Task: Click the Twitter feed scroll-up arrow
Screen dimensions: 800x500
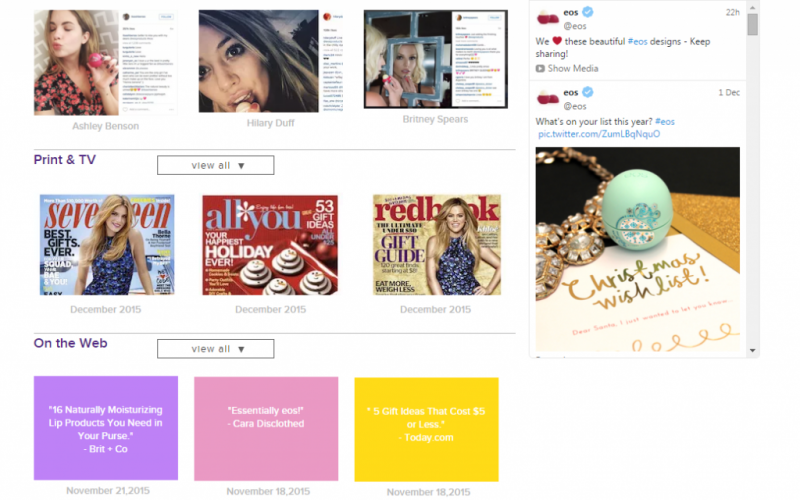Action: coord(753,8)
